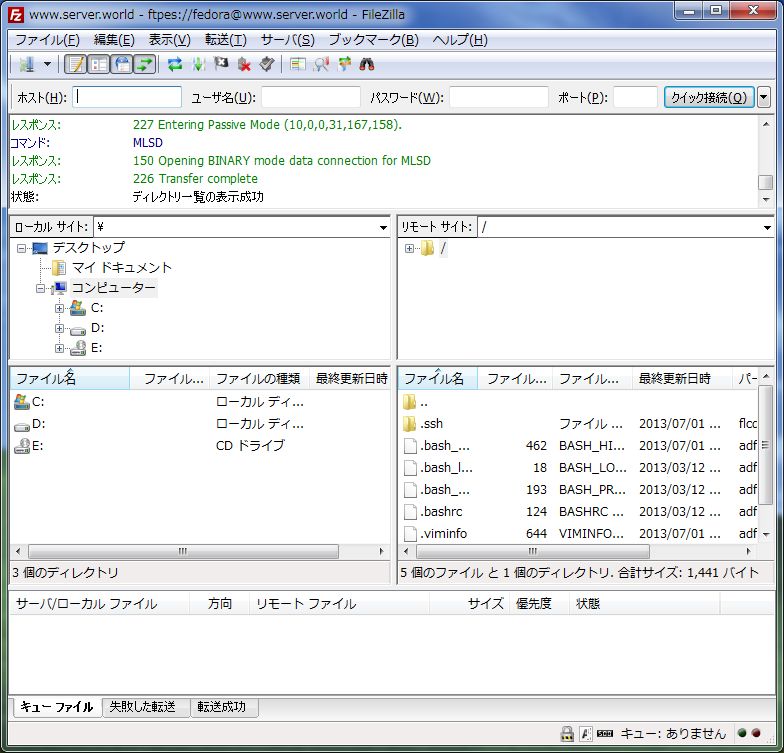Click the cancel current operation icon

220,64
